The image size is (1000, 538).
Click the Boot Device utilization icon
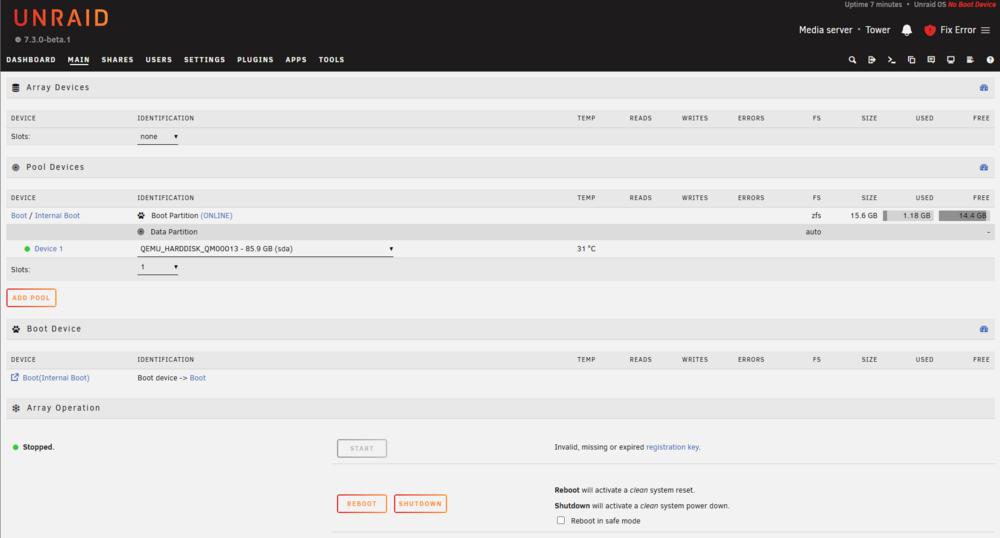click(984, 330)
